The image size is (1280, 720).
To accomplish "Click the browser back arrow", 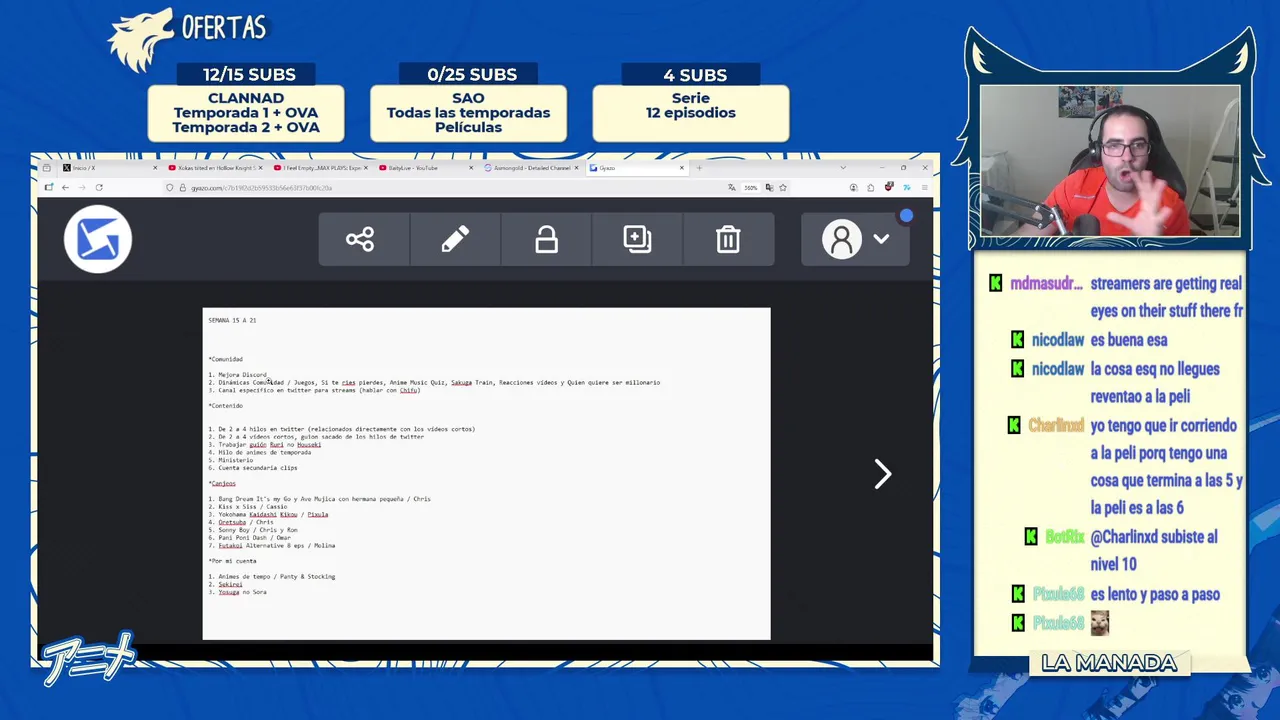I will (65, 188).
